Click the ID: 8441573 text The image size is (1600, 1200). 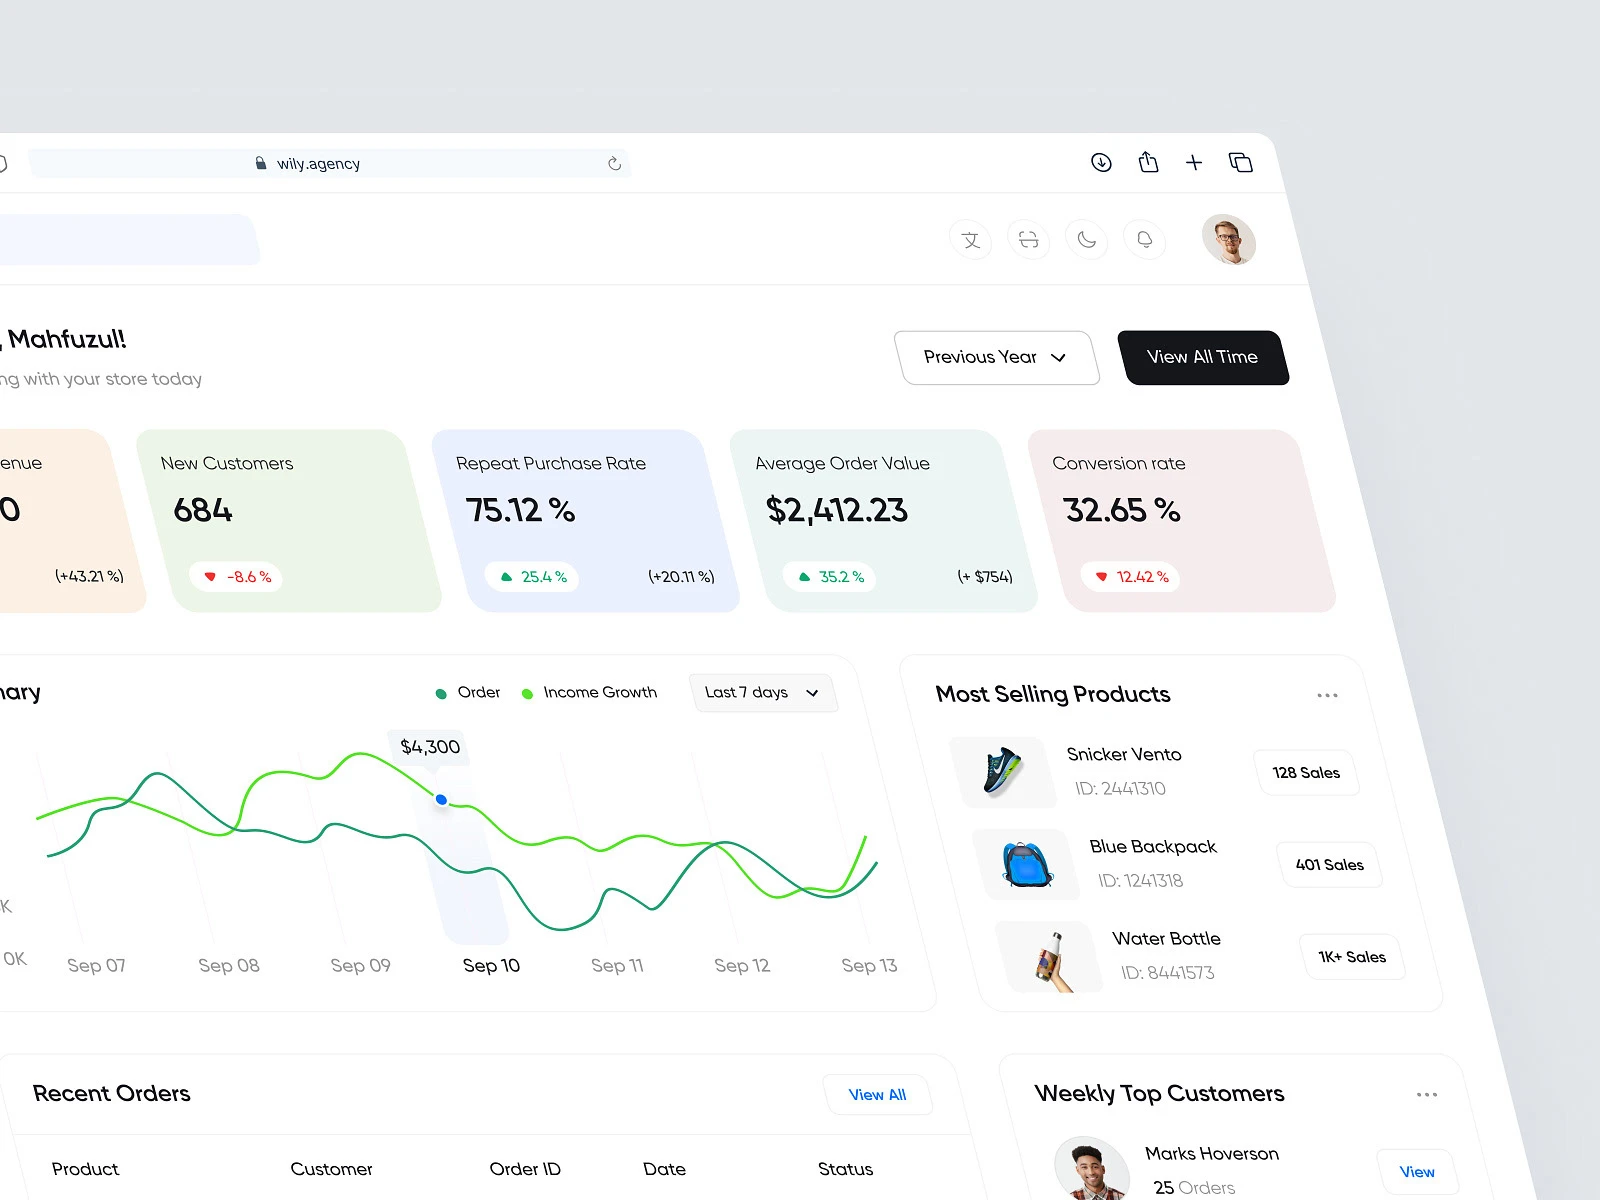click(1167, 973)
